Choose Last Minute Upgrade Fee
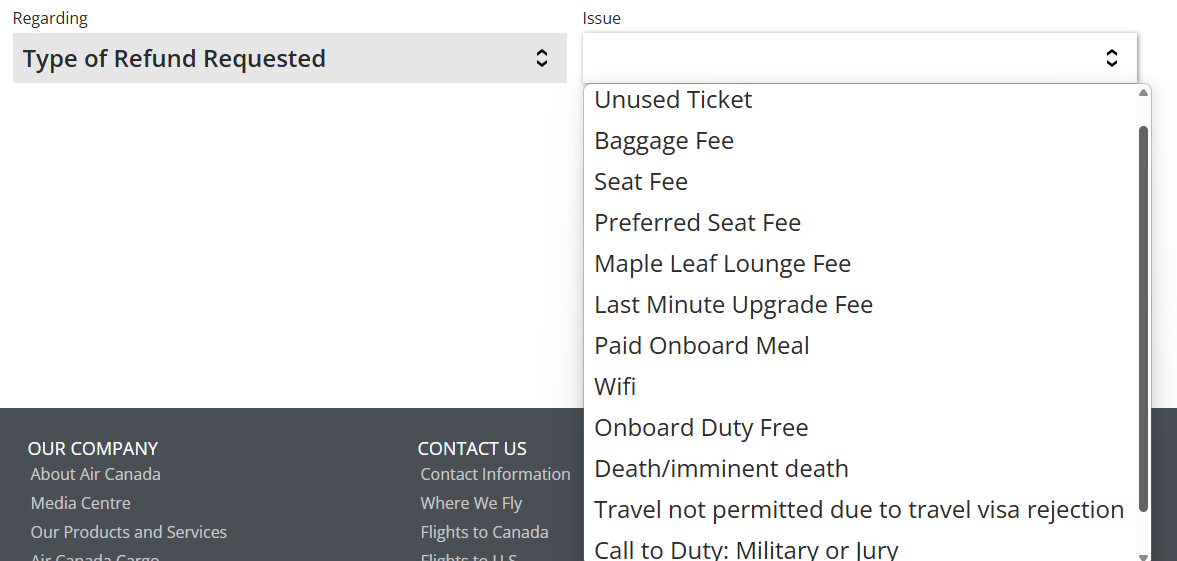 (x=733, y=305)
